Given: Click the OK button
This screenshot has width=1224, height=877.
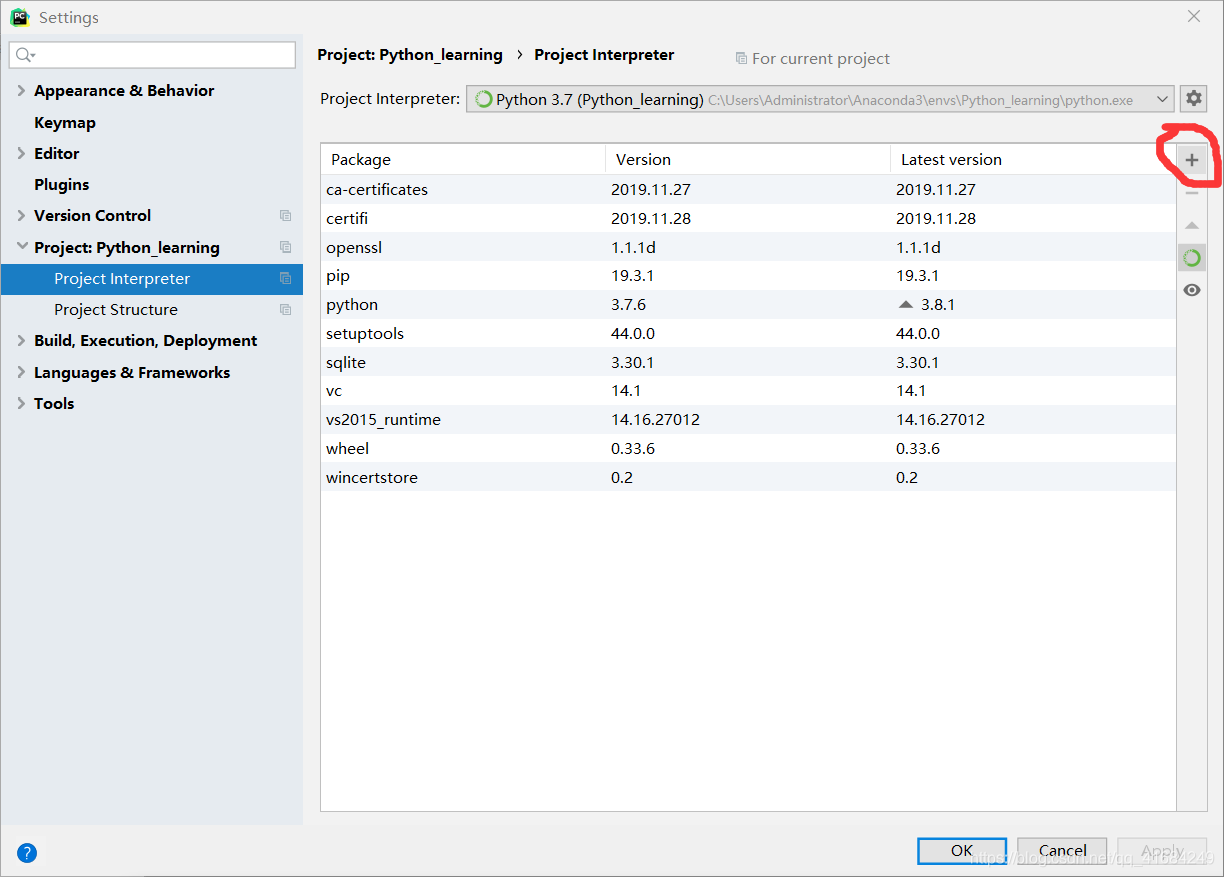Looking at the screenshot, I should click(962, 851).
